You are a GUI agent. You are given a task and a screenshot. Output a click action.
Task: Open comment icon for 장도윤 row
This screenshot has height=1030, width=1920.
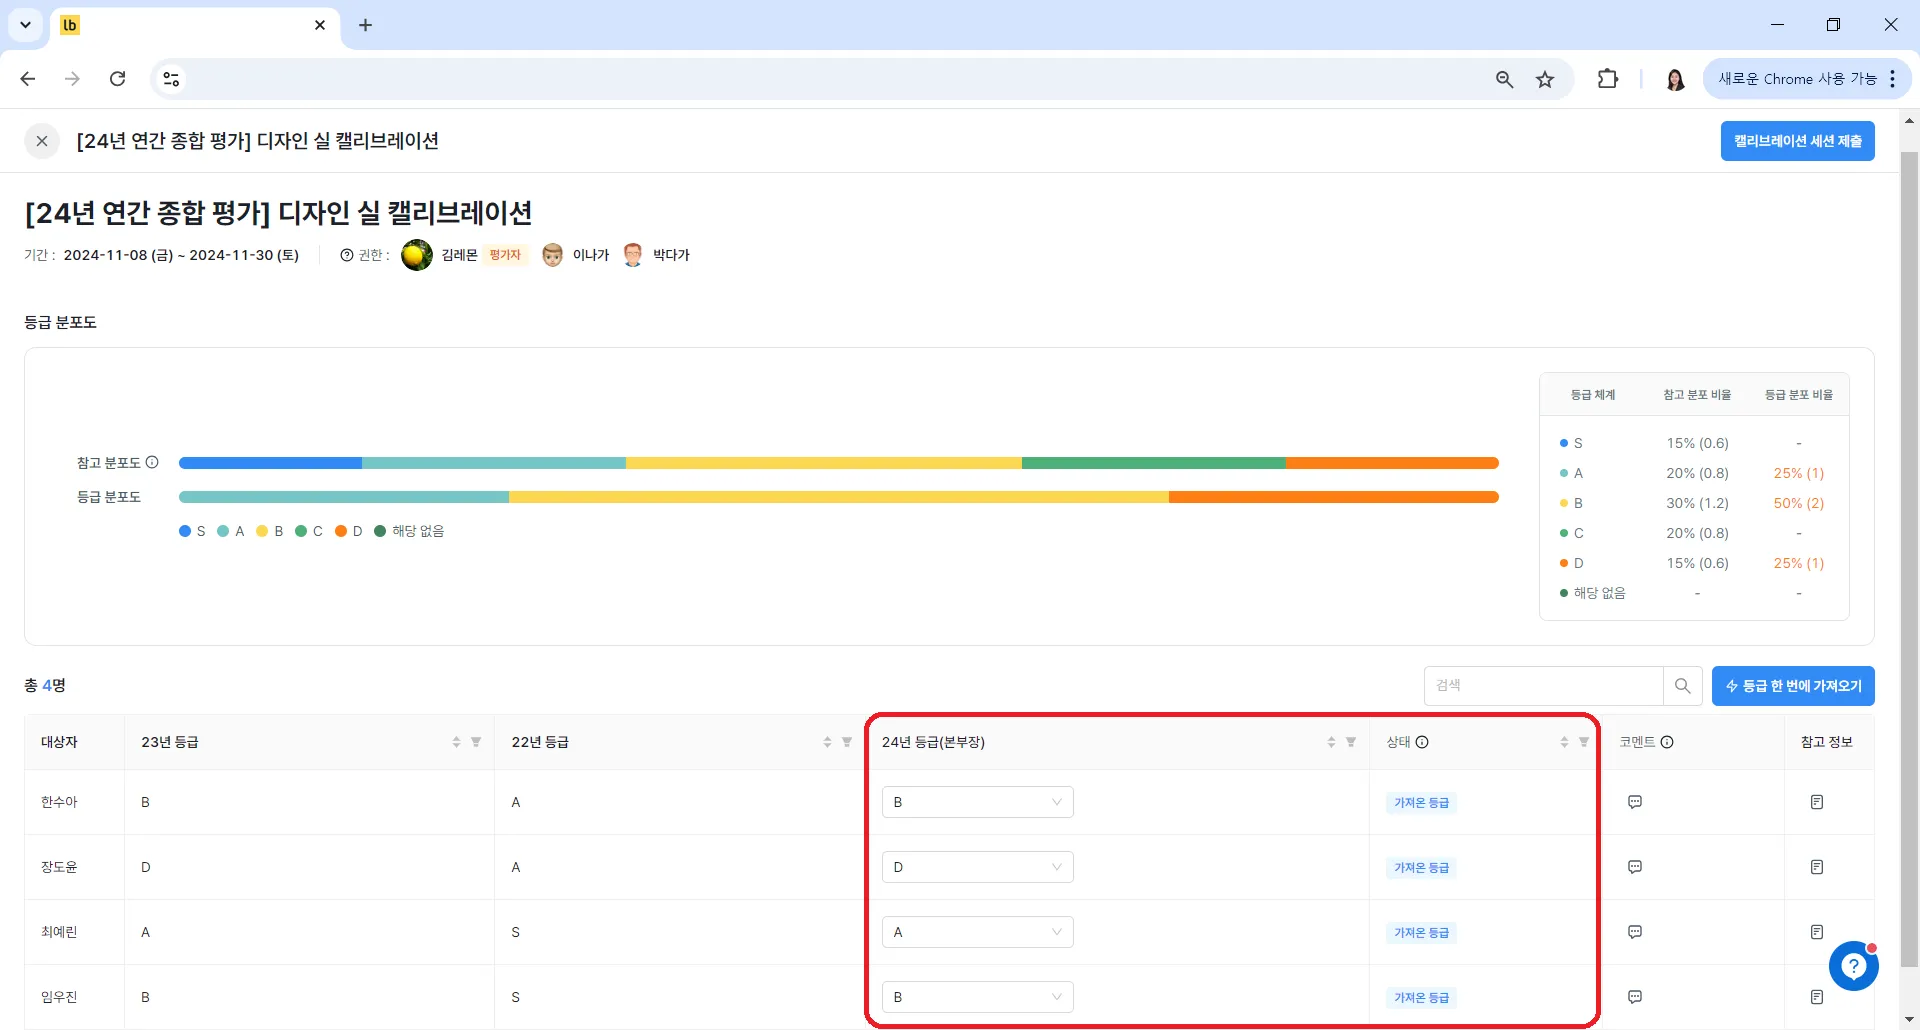[1635, 867]
